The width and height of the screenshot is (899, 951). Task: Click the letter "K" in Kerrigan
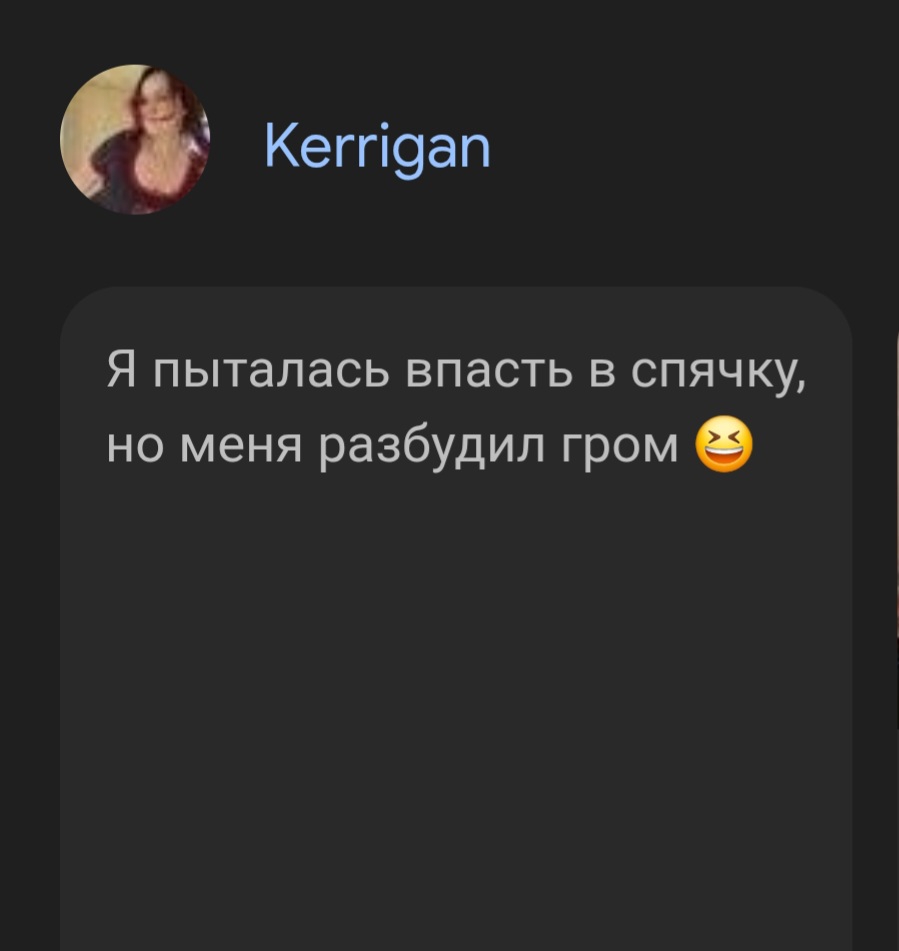pos(280,146)
